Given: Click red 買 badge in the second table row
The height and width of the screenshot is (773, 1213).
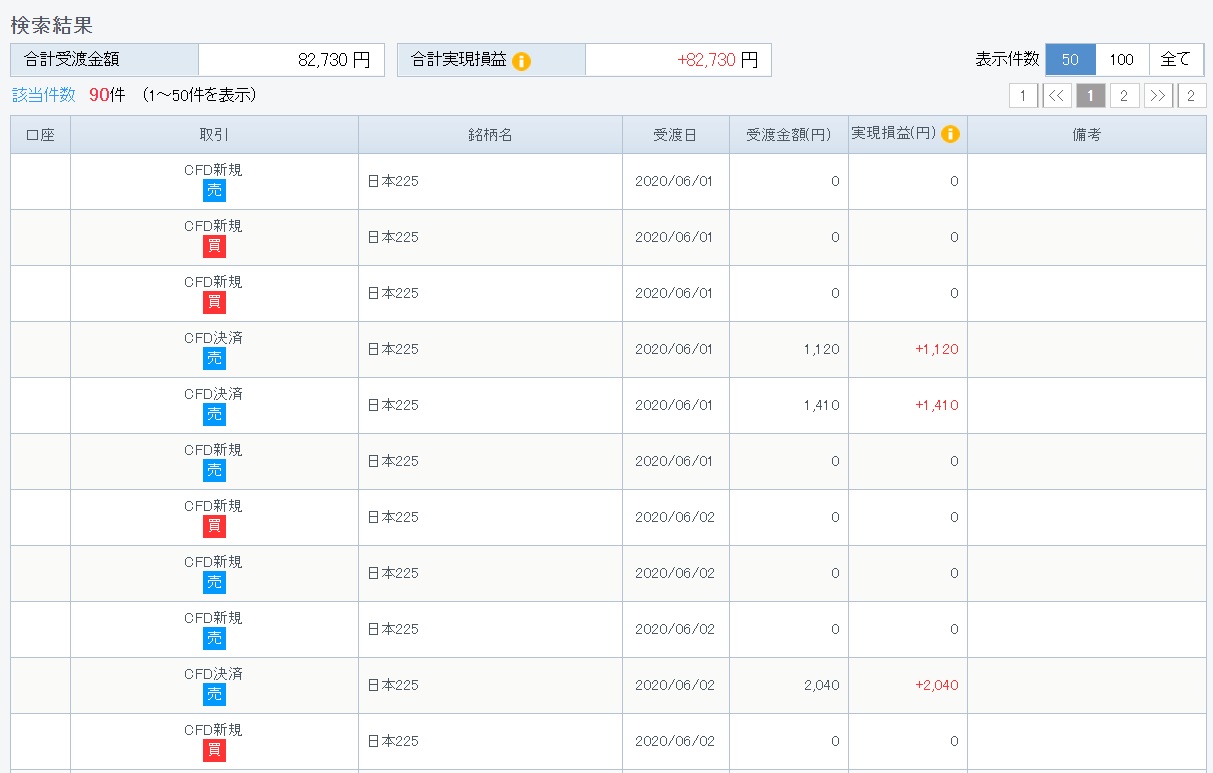Looking at the screenshot, I should [215, 246].
